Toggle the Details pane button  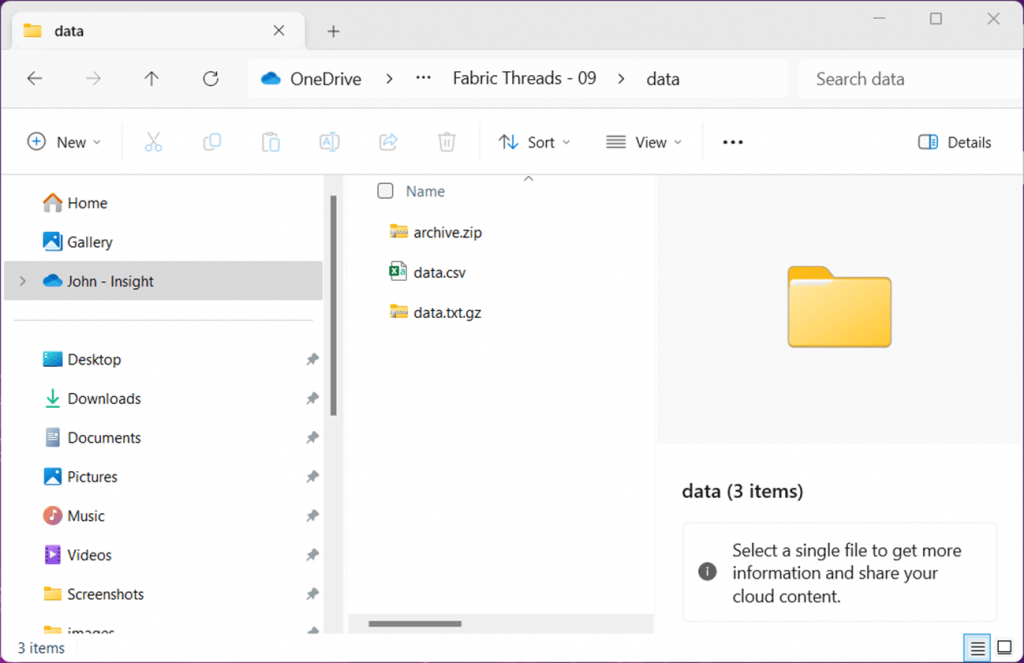click(954, 142)
